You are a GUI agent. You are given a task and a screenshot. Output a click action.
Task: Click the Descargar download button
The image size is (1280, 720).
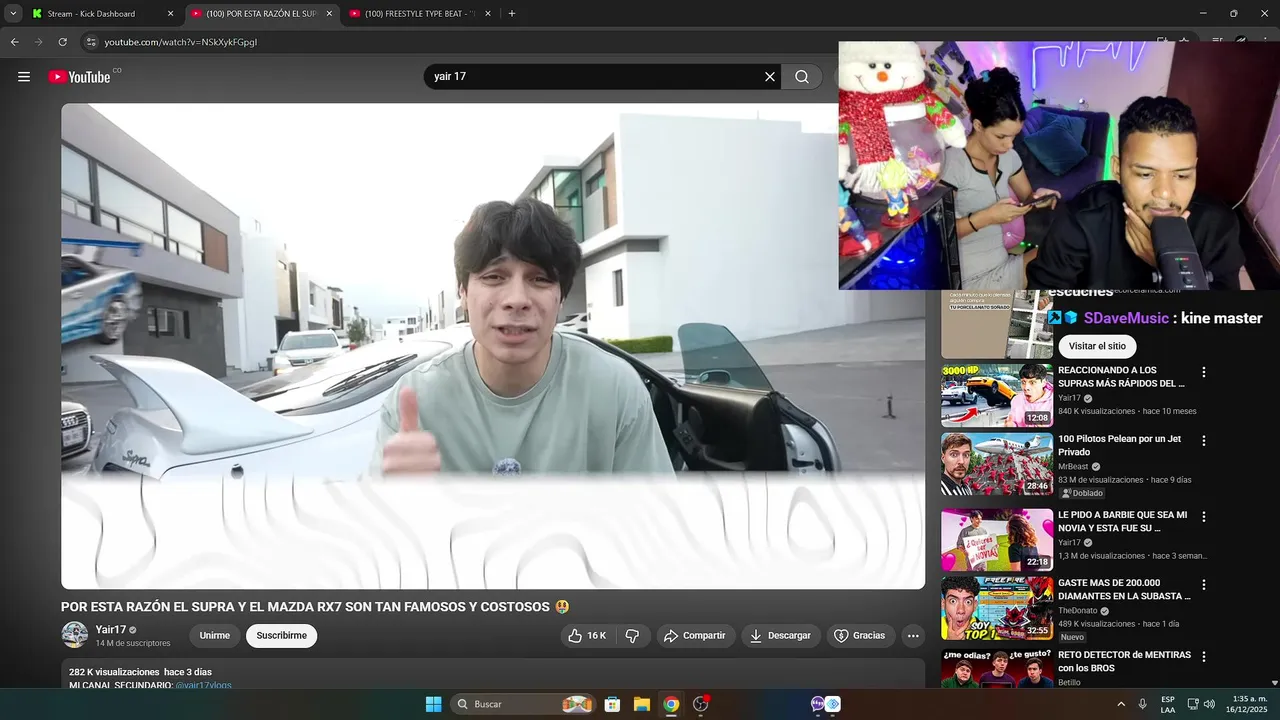click(781, 636)
